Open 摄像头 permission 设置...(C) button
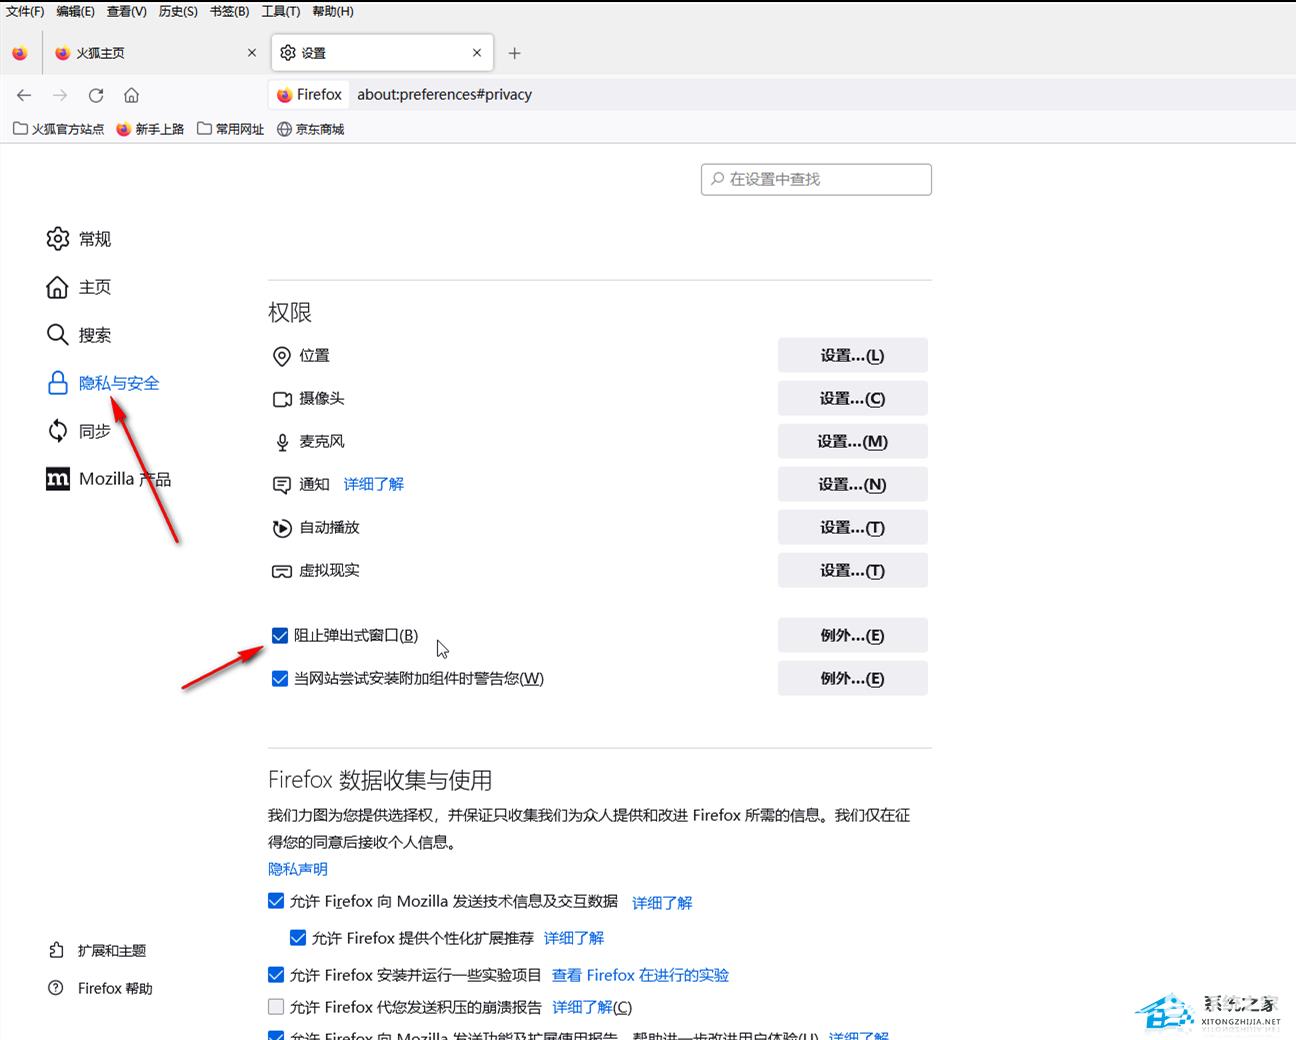 click(853, 398)
